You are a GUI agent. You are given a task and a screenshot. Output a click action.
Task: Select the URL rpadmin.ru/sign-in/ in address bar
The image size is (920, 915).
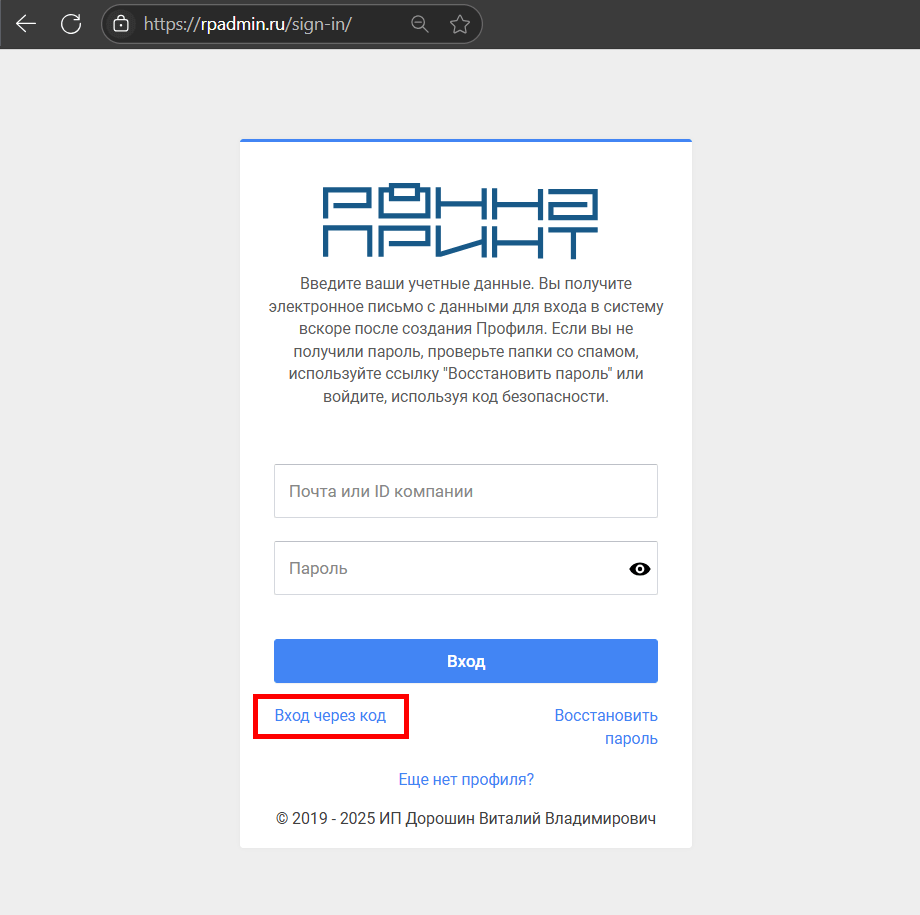pyautogui.click(x=248, y=24)
